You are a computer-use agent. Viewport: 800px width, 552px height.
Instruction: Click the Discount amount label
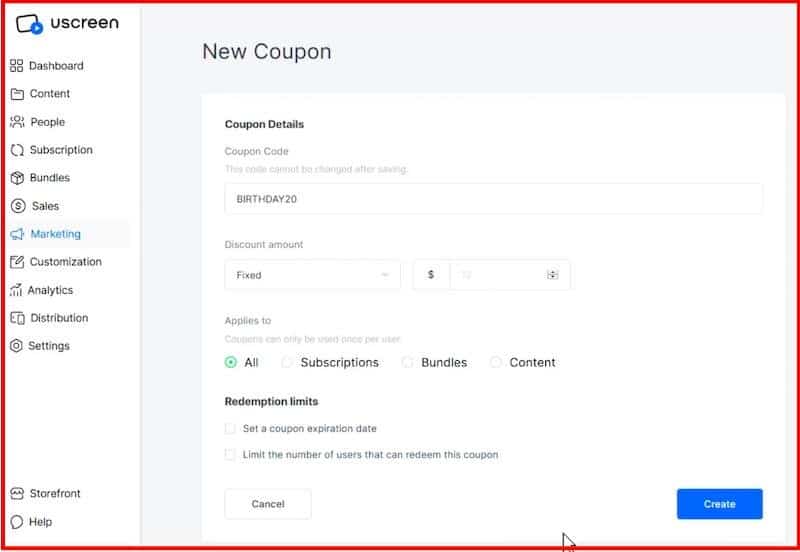(264, 244)
